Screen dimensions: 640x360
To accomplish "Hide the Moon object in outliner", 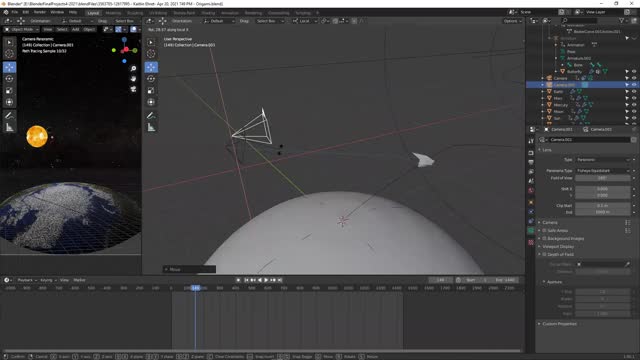I will point(634,111).
